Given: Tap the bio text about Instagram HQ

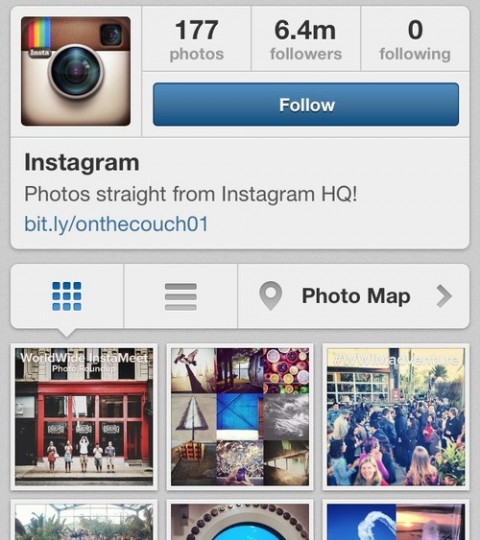Looking at the screenshot, I should click(x=191, y=194).
